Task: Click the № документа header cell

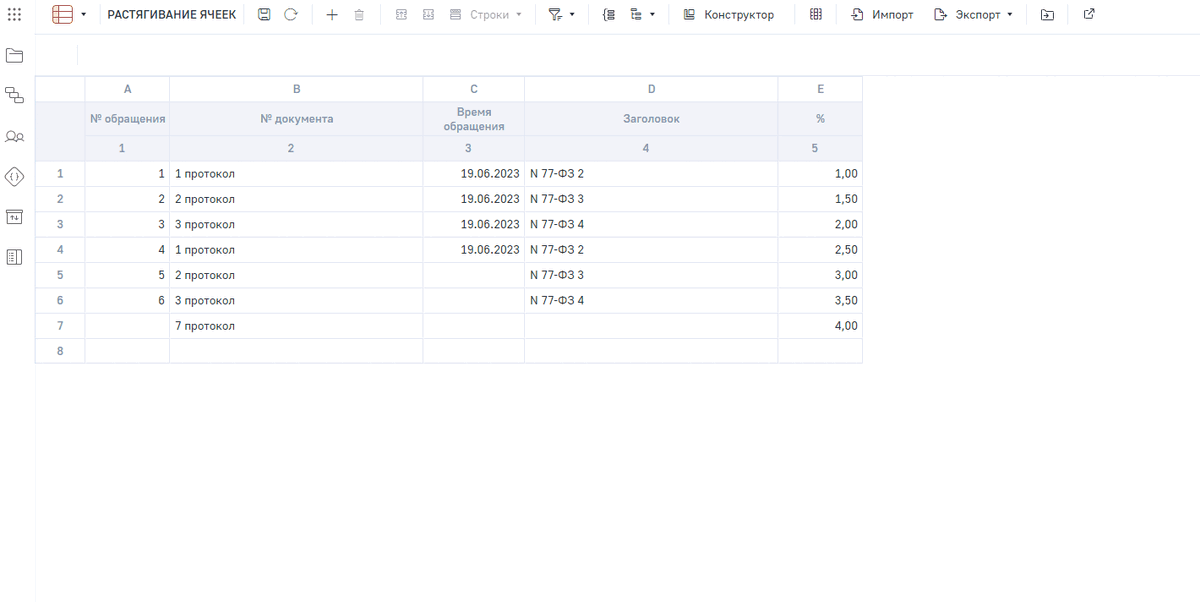Action: pos(296,118)
